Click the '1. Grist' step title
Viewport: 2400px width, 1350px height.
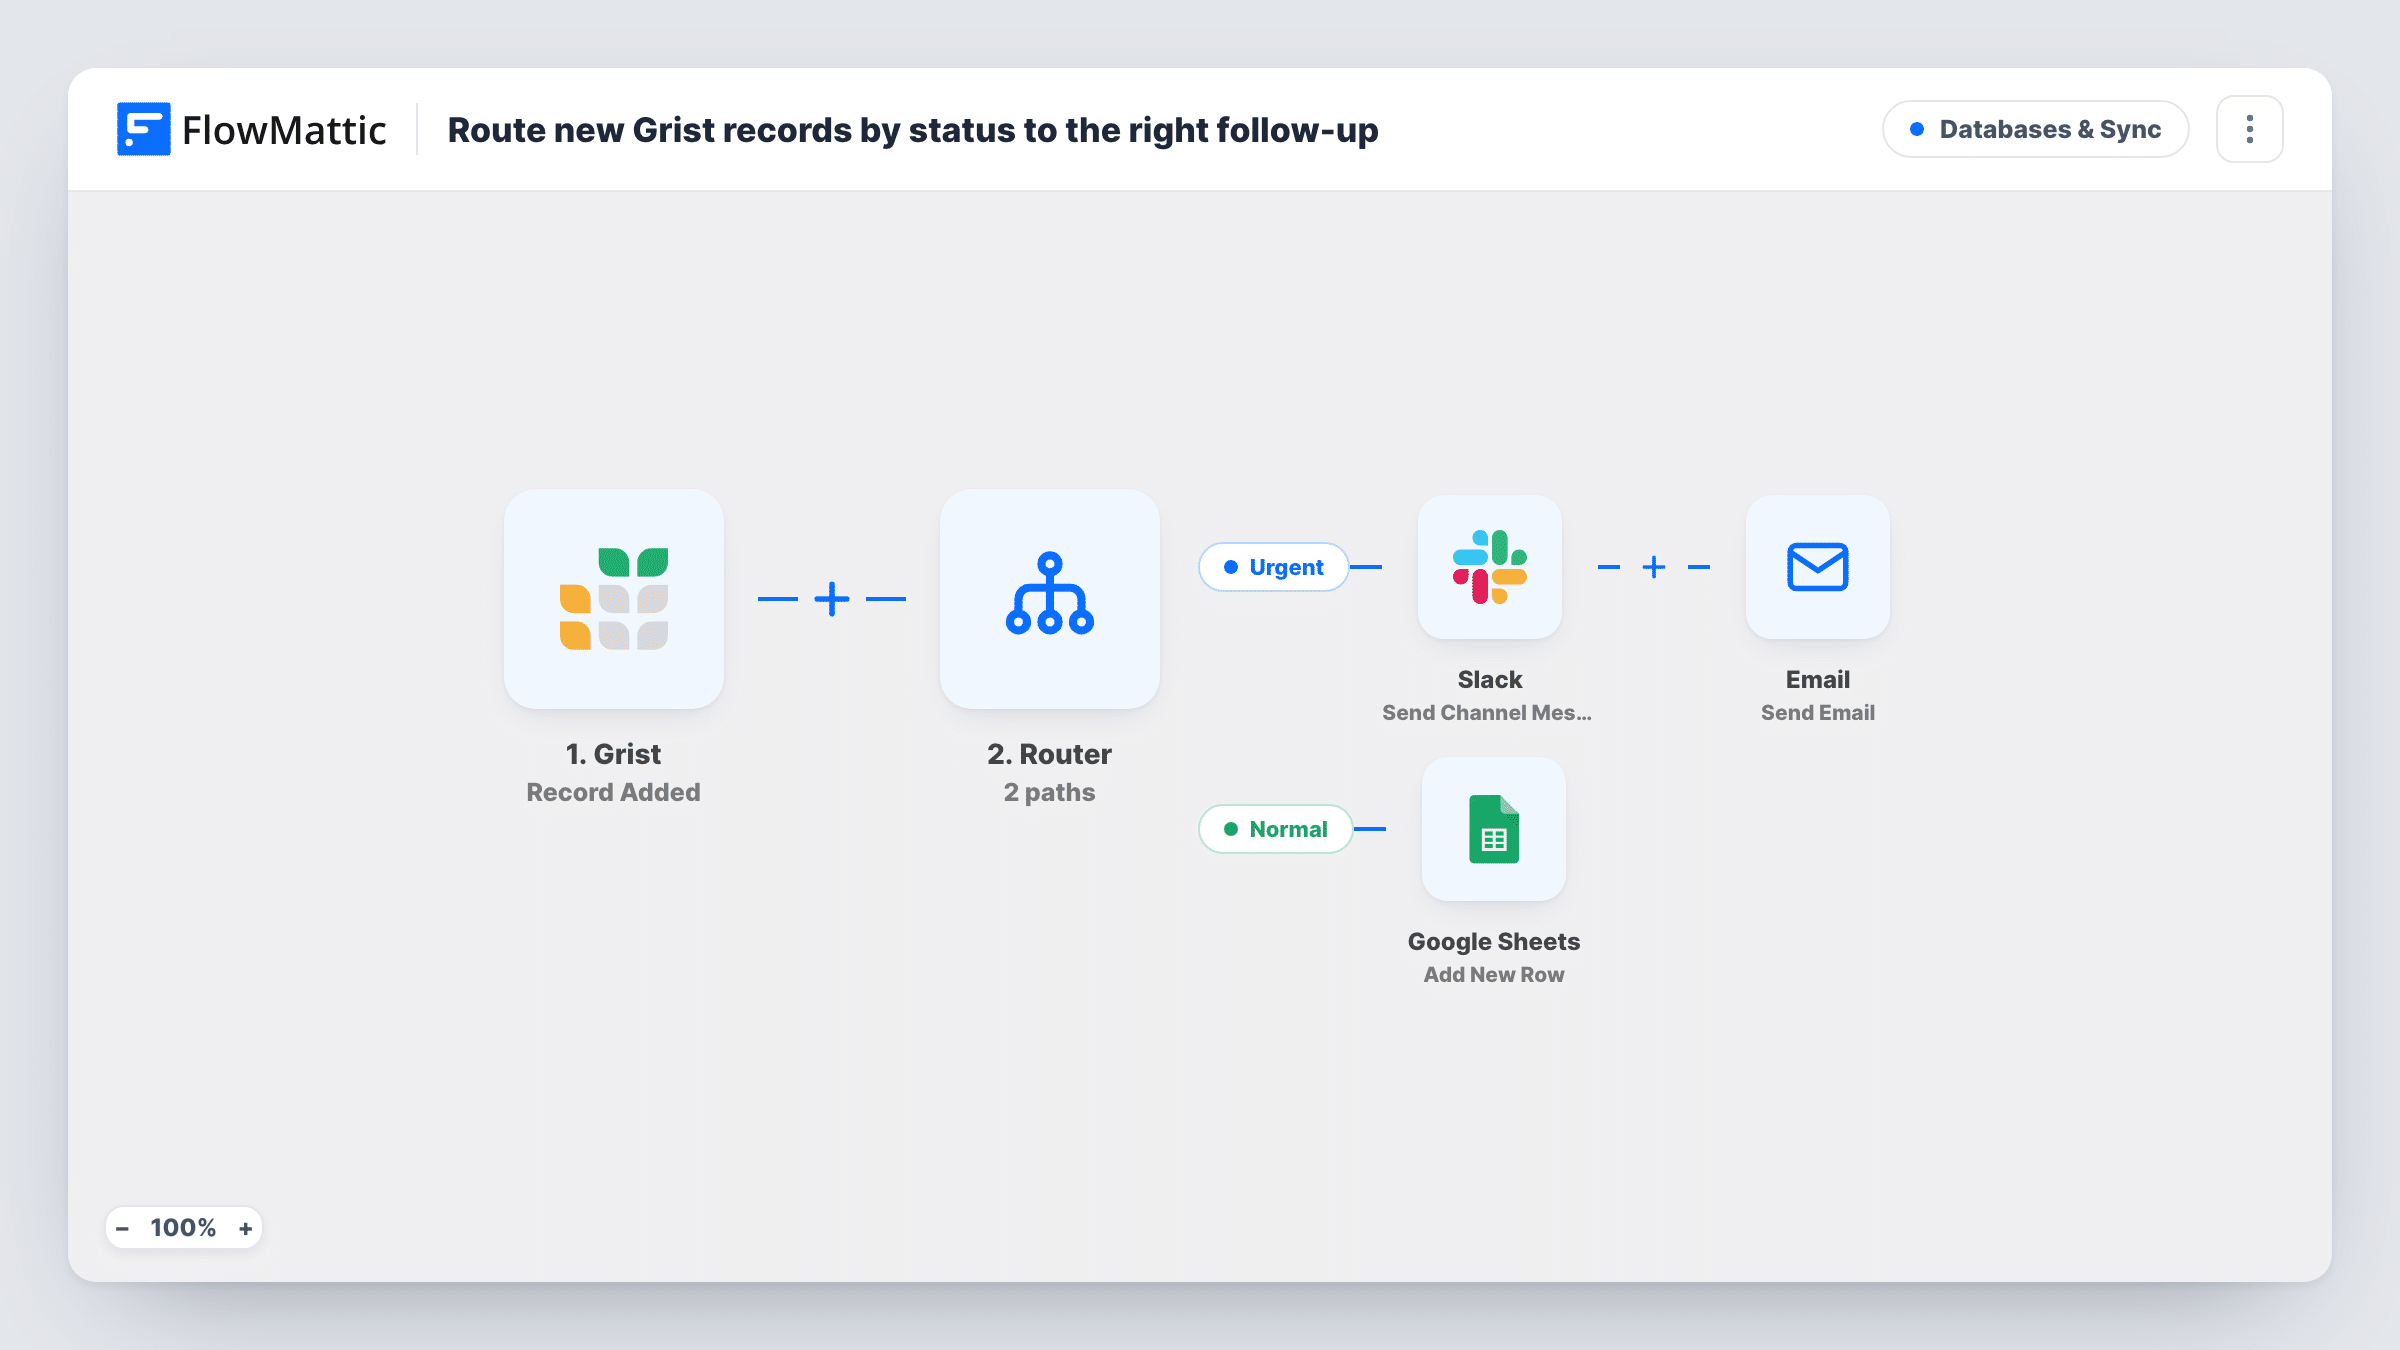pyautogui.click(x=613, y=753)
